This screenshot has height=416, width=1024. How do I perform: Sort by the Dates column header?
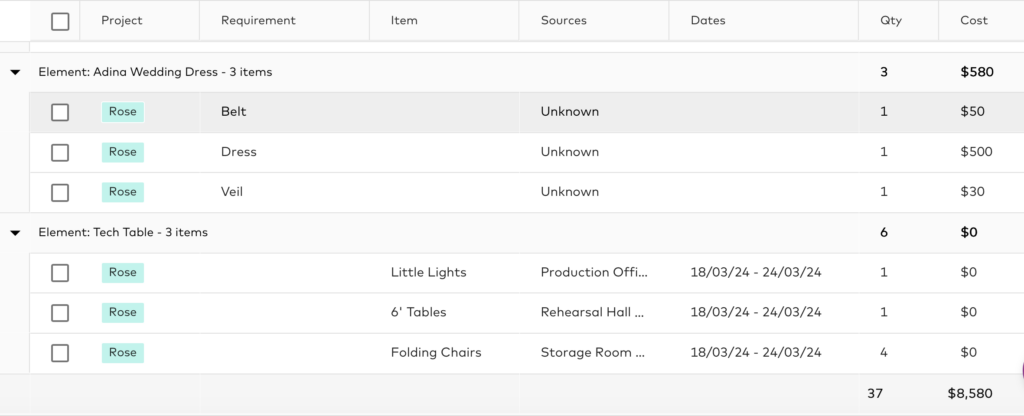708,20
